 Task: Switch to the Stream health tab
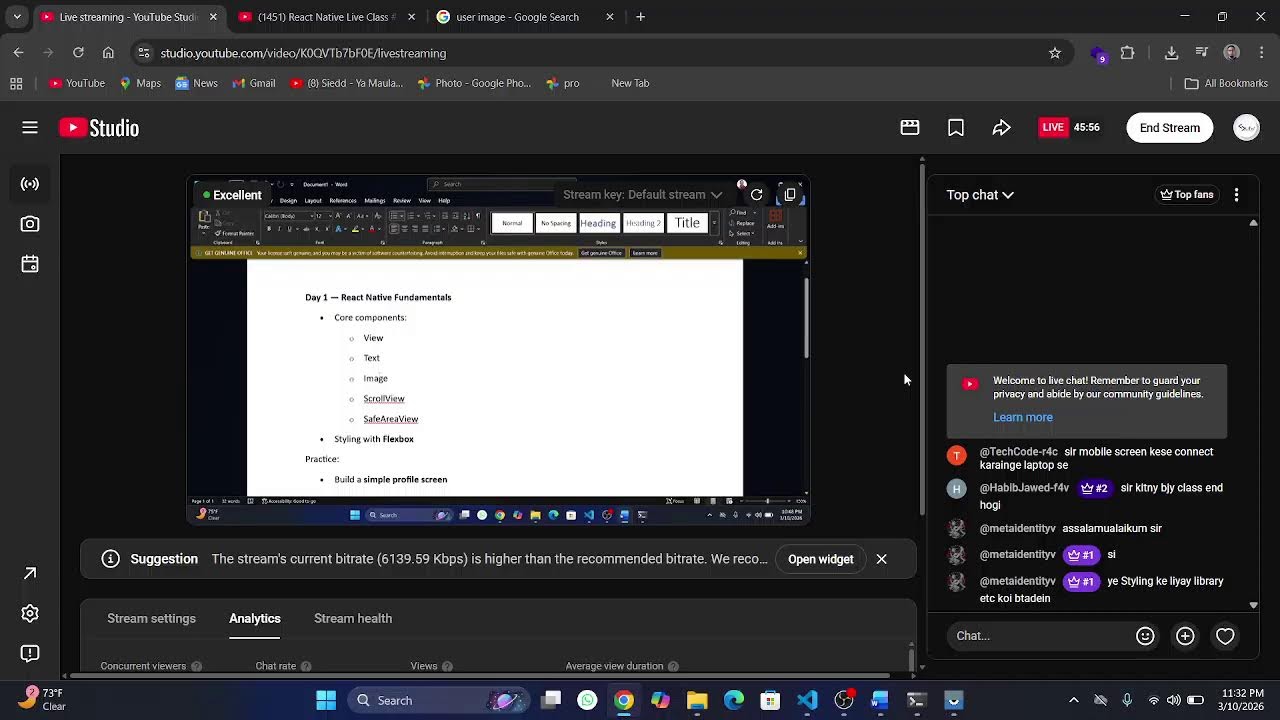tap(353, 618)
